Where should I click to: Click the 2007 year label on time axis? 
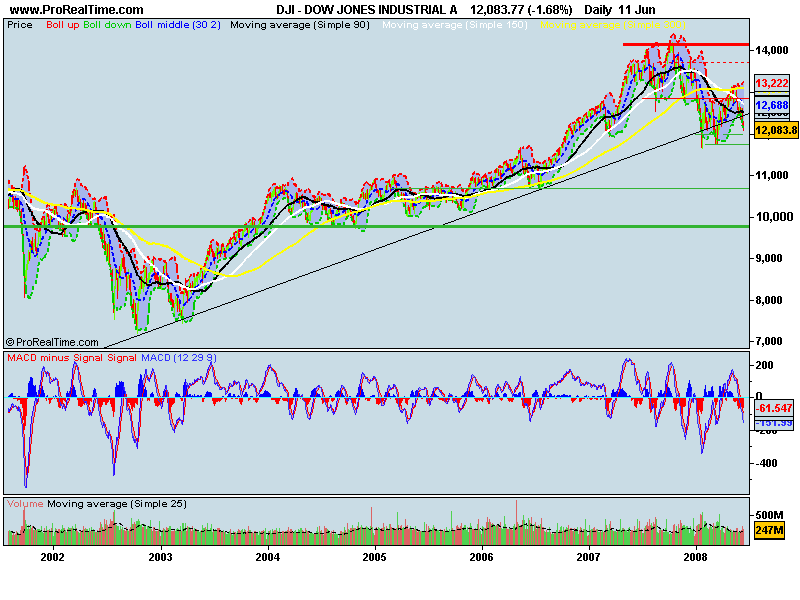[588, 557]
